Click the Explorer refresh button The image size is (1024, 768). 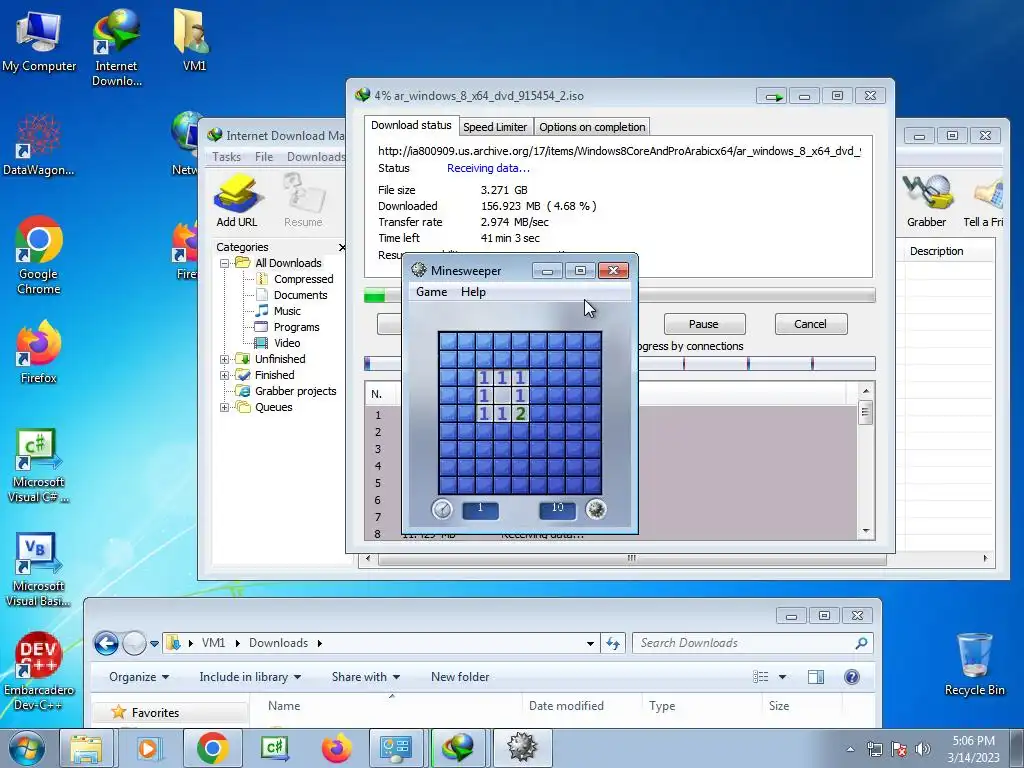[x=613, y=643]
